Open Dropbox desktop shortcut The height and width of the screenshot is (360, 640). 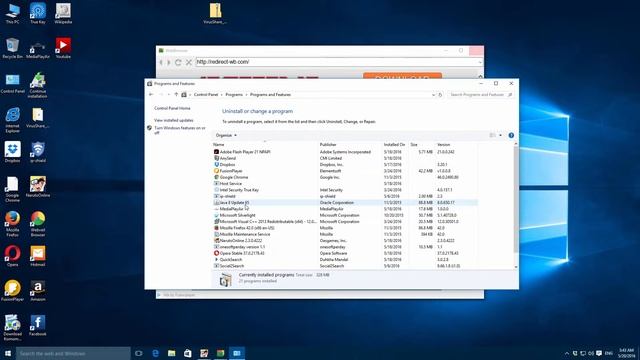[12, 152]
